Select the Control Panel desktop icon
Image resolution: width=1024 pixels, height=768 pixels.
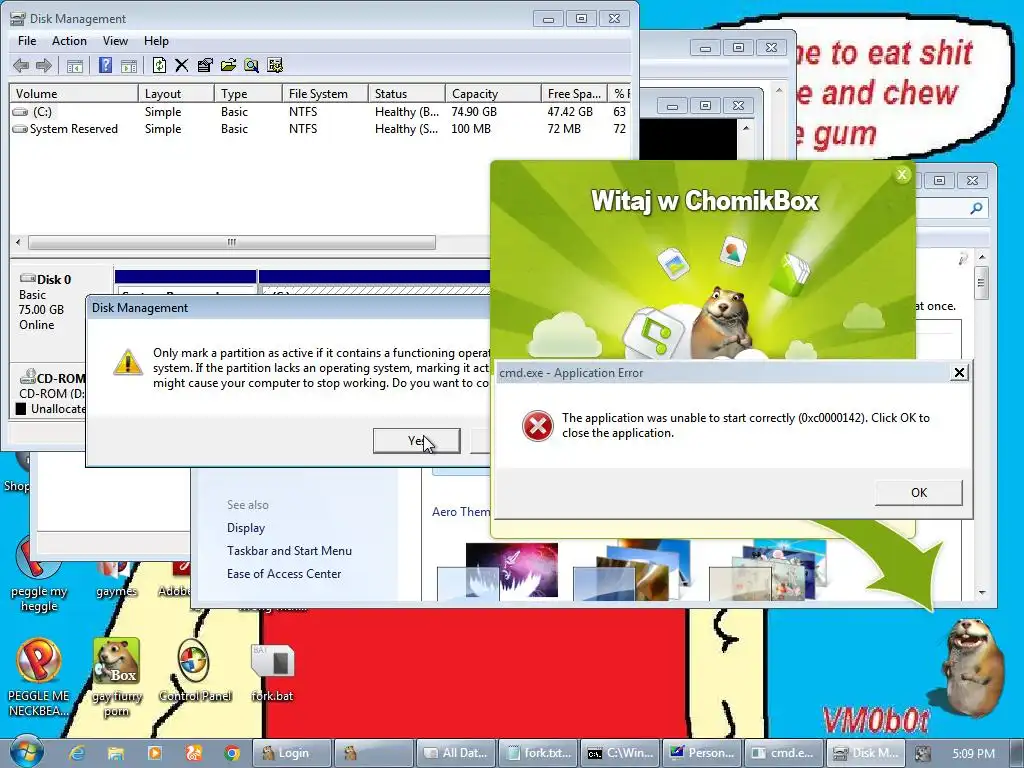coord(195,671)
